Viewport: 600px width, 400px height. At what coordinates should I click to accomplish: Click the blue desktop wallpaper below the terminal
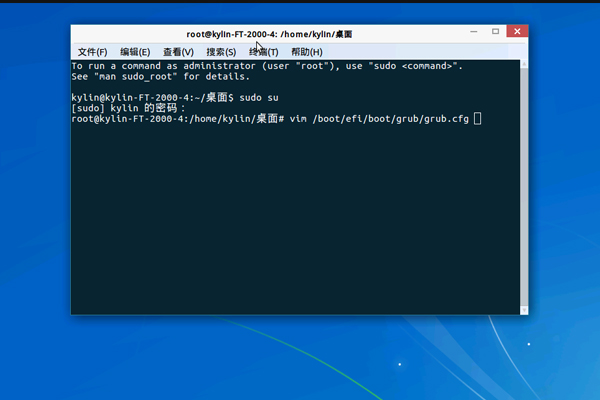pos(300,360)
